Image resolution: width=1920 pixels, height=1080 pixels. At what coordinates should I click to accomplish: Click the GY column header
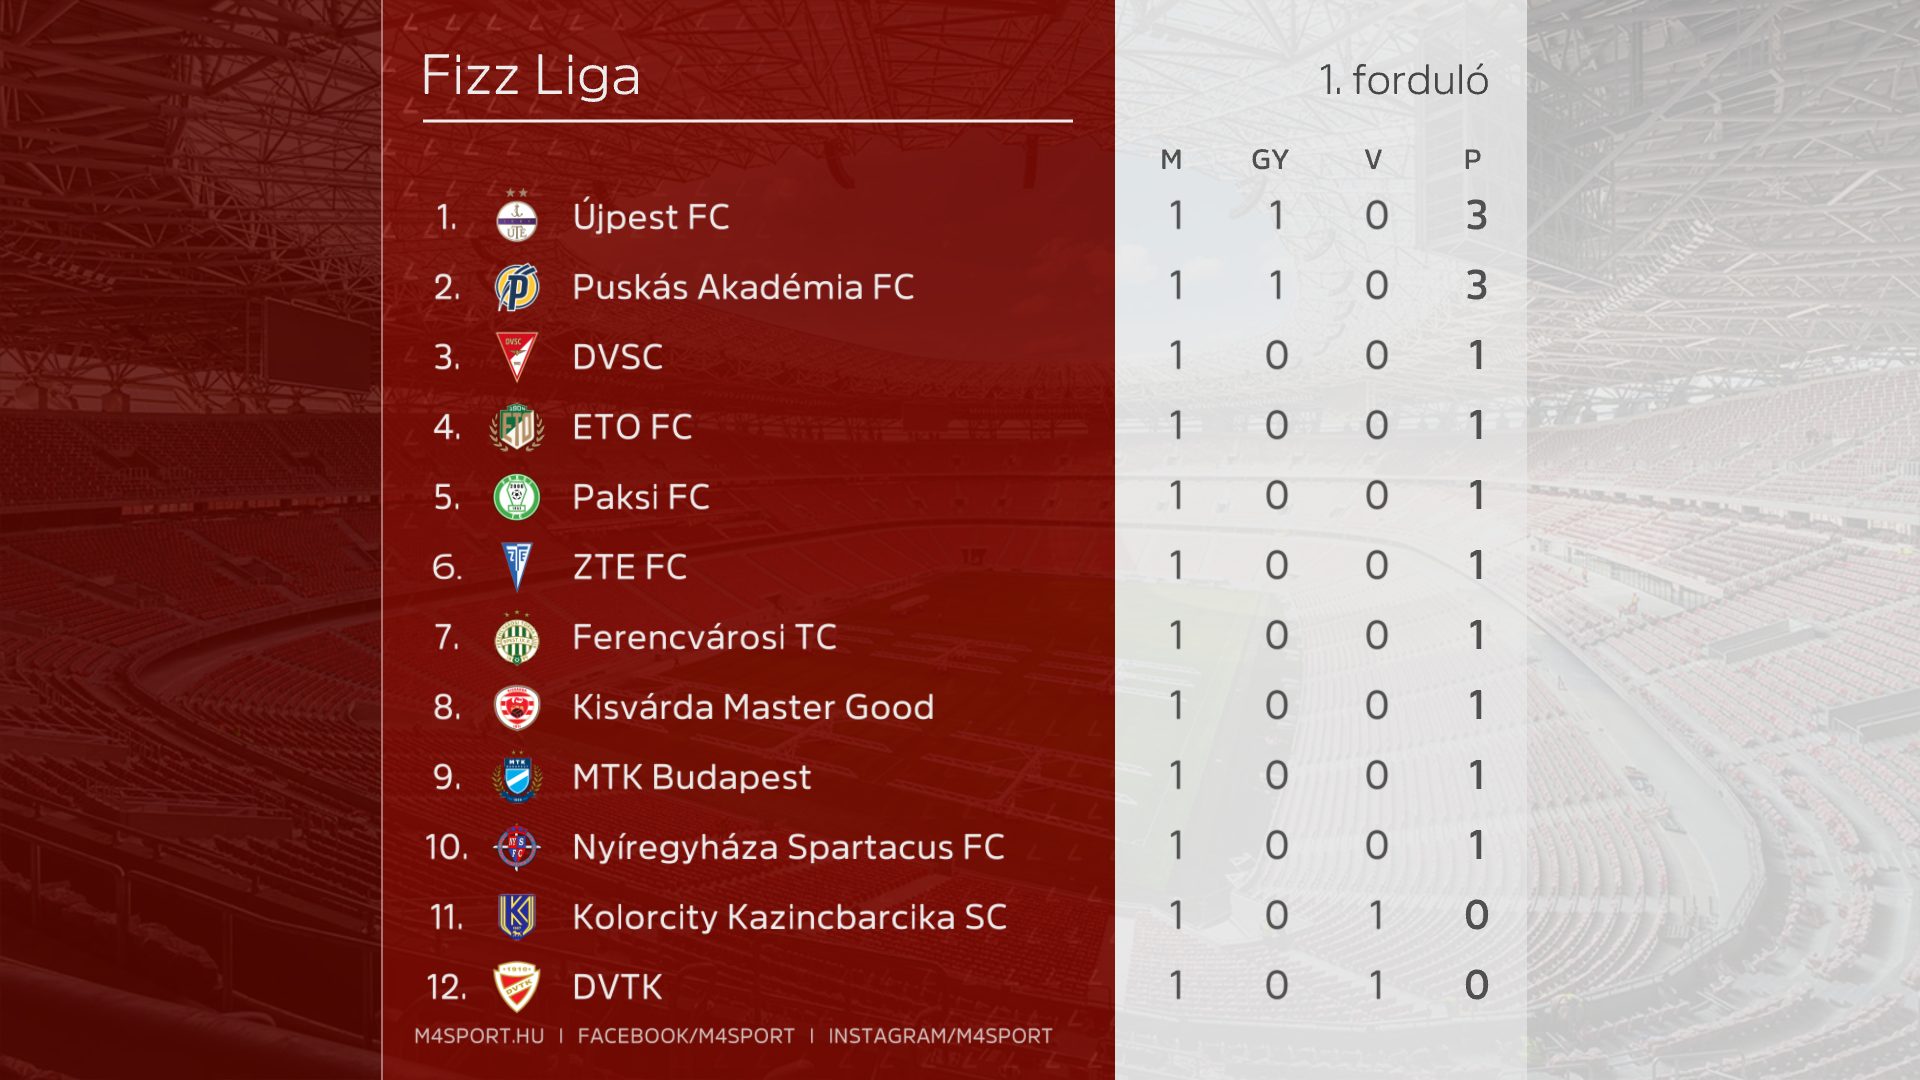click(x=1270, y=160)
